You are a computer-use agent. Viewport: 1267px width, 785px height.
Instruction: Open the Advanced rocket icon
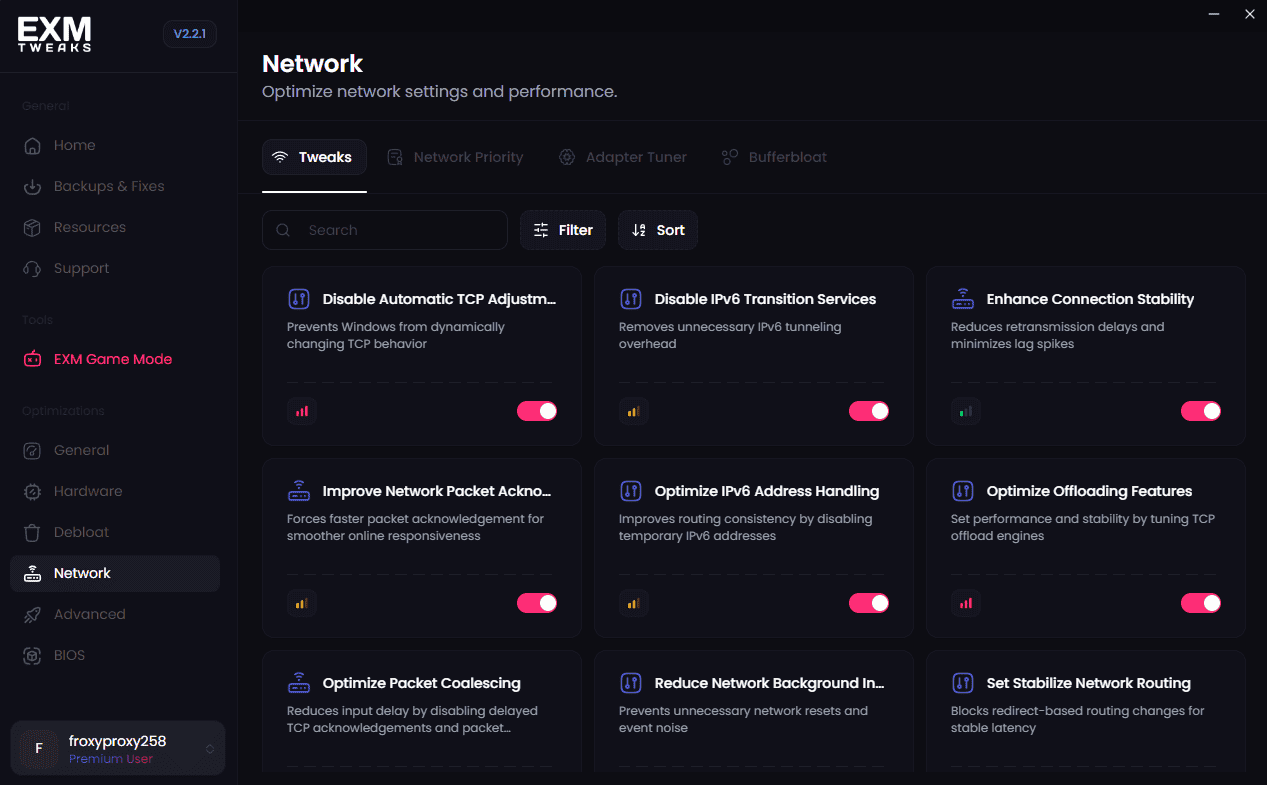(32, 614)
